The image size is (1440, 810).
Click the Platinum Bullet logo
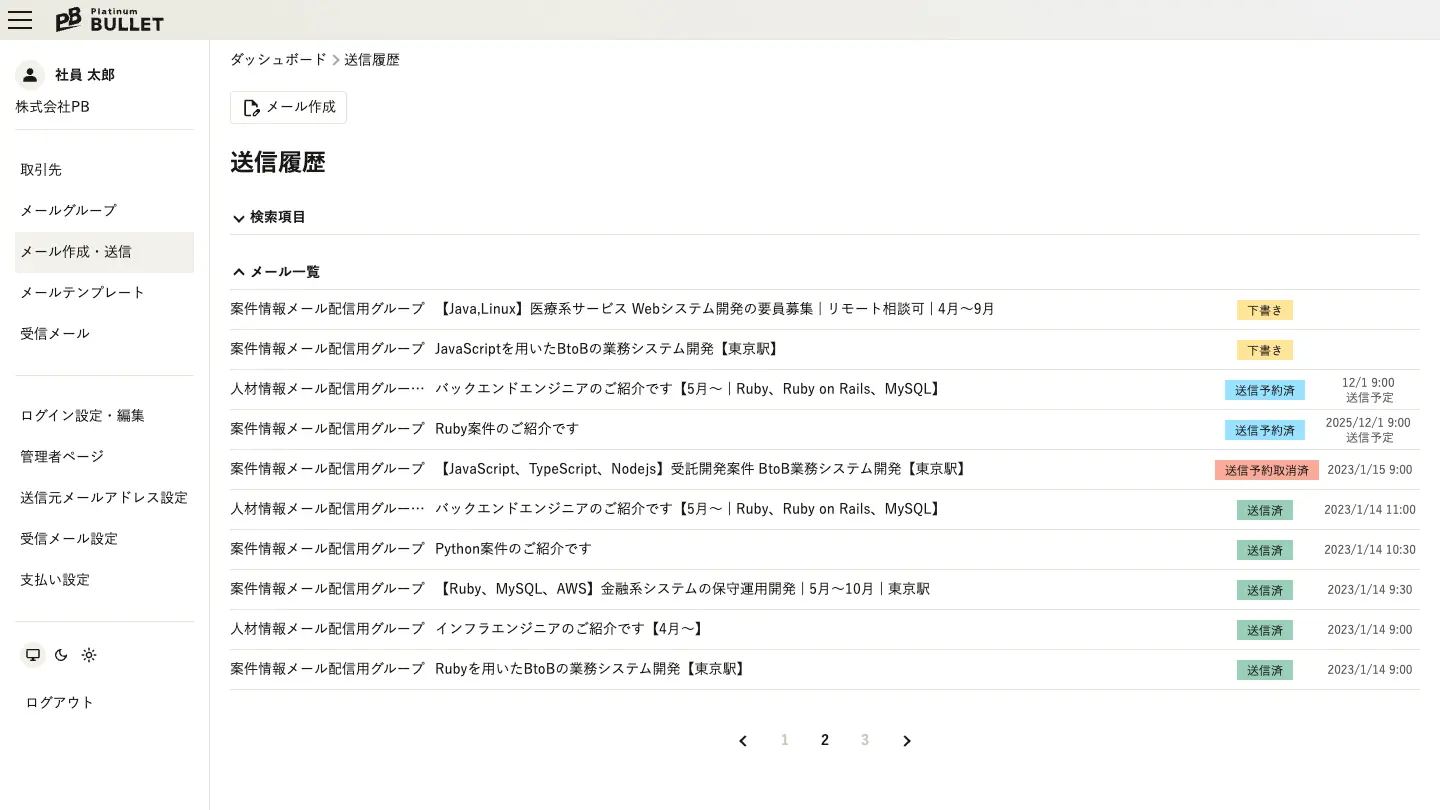109,20
